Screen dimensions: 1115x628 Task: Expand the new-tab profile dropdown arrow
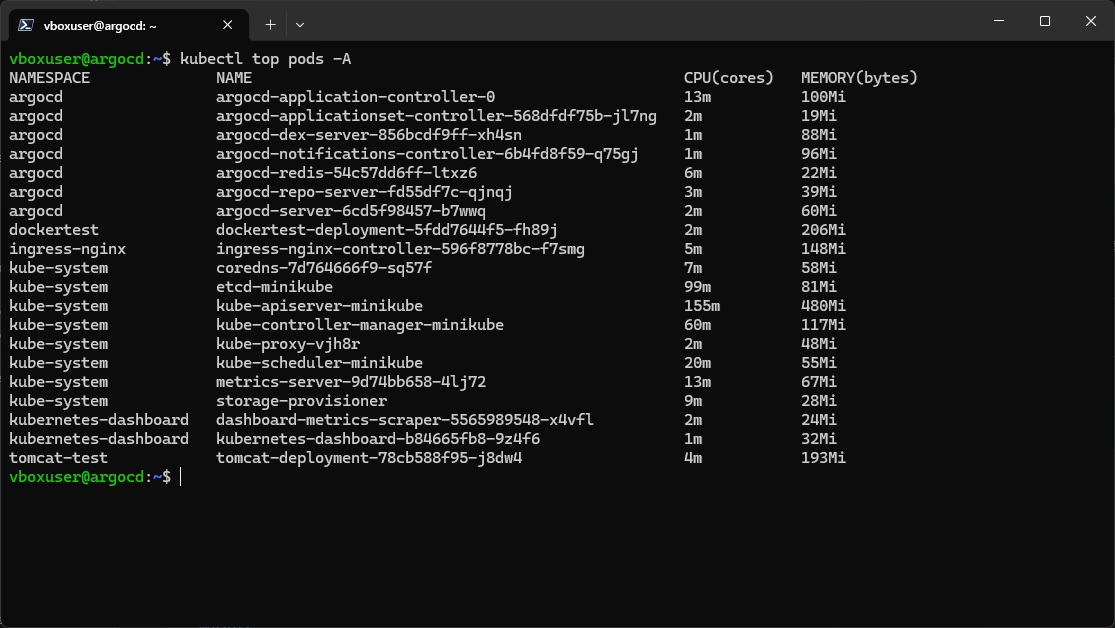[x=300, y=25]
